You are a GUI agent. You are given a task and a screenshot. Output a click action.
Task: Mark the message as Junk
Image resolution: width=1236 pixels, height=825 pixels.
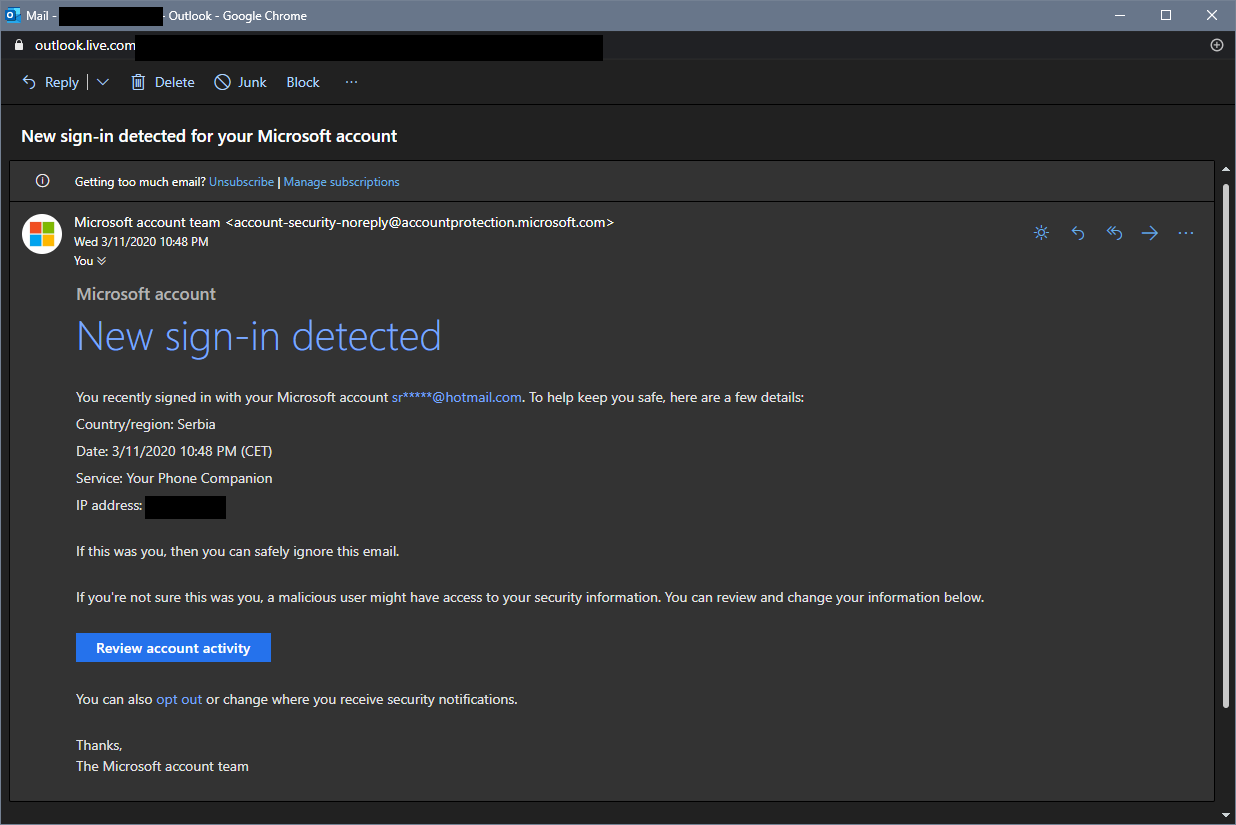pyautogui.click(x=240, y=82)
